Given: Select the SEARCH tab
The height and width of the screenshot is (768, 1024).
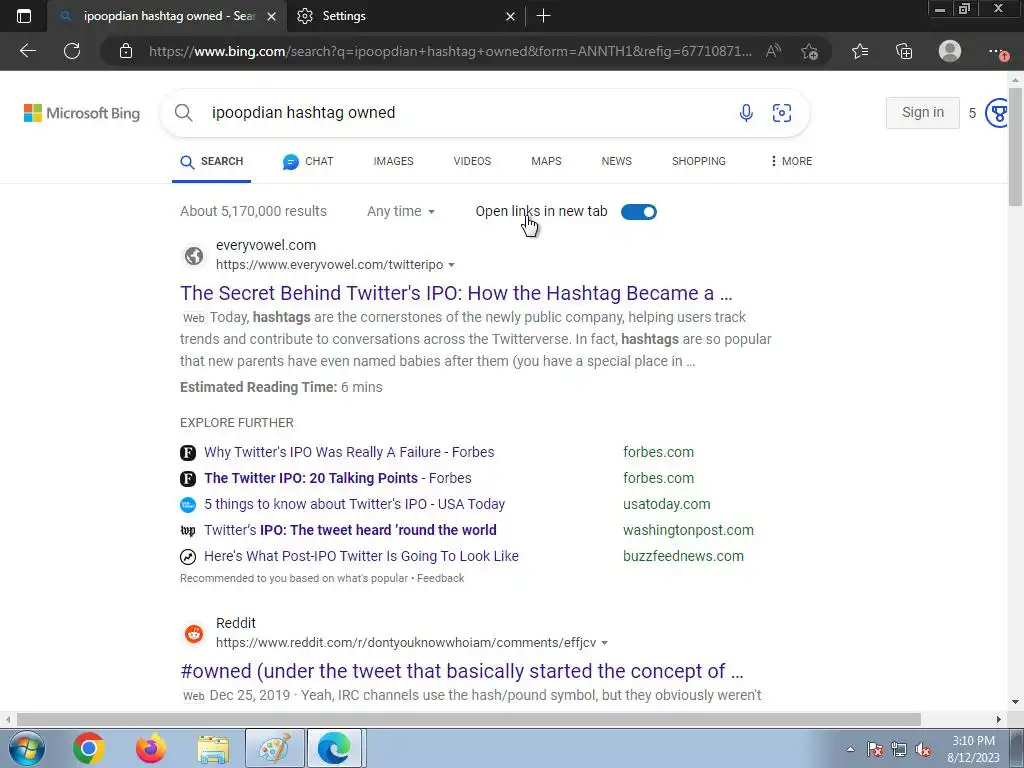Looking at the screenshot, I should pos(212,161).
